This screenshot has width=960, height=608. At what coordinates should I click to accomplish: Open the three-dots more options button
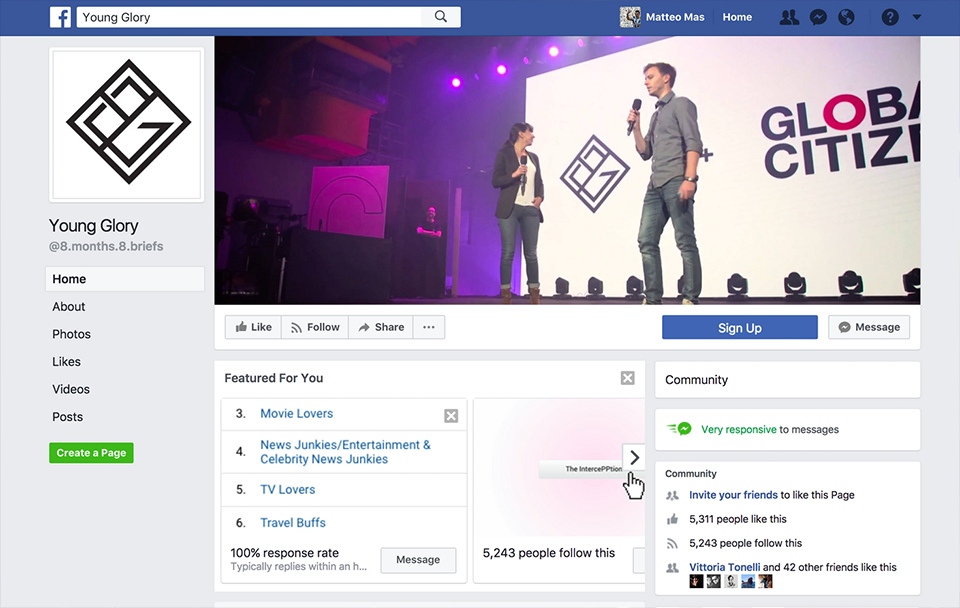point(429,327)
